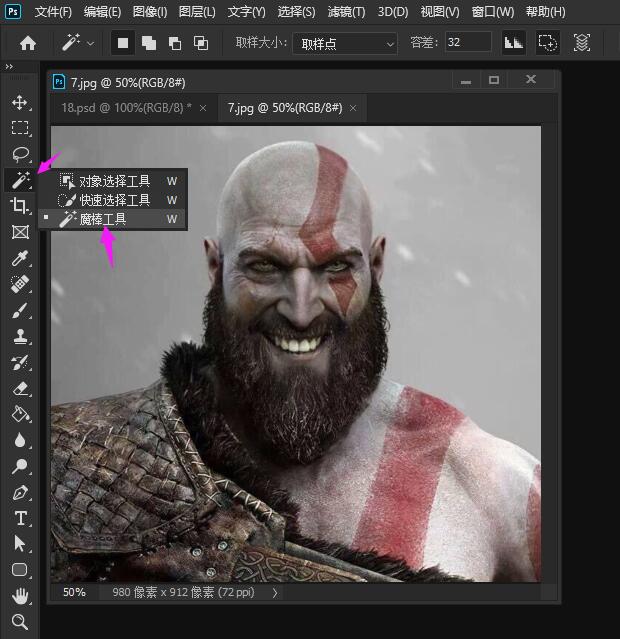
Task: Go to the Home screen
Action: click(28, 43)
